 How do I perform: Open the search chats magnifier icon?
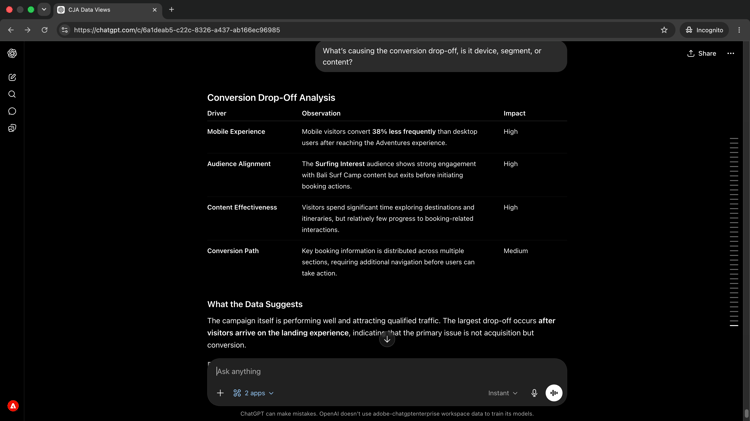(12, 94)
